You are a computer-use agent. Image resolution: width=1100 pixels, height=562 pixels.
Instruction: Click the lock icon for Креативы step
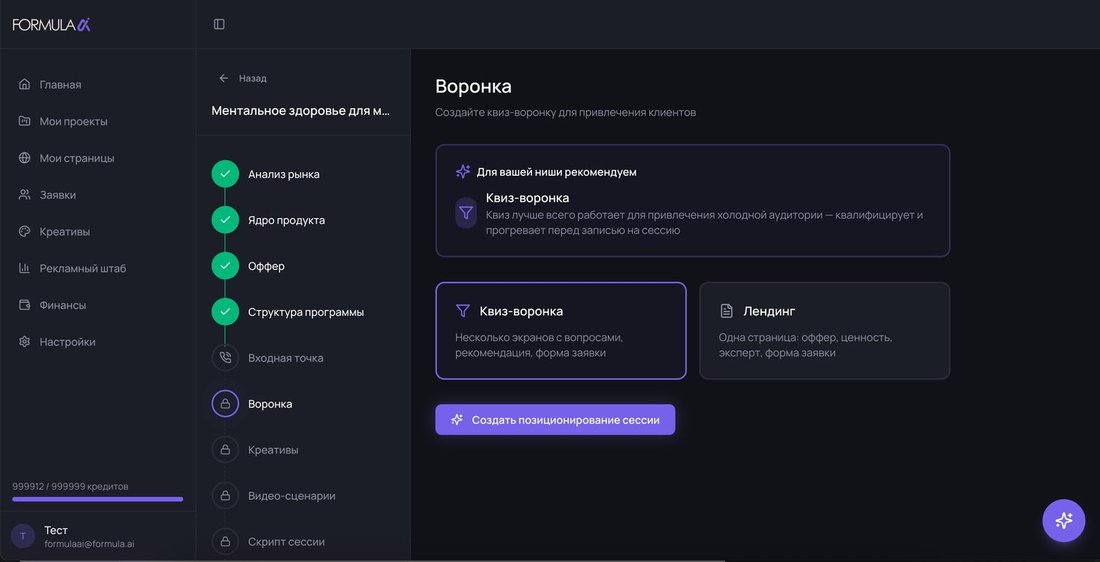click(225, 450)
